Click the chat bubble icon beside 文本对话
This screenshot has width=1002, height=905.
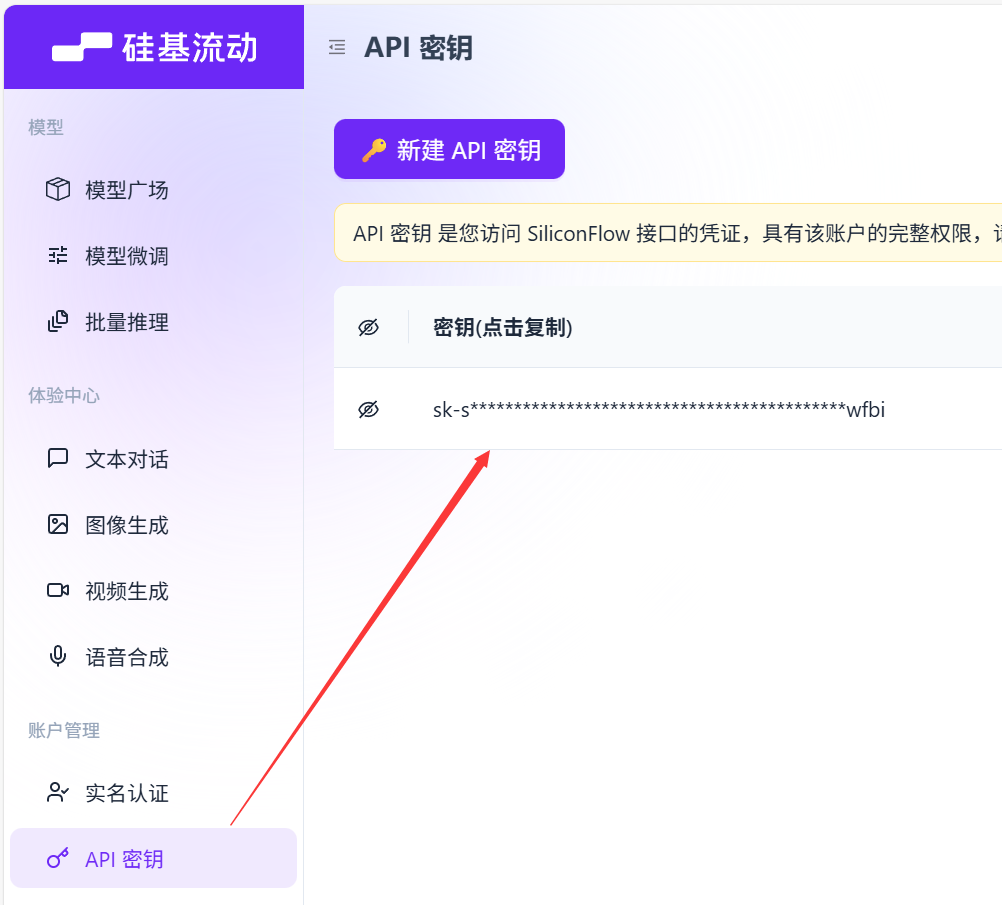click(x=58, y=458)
